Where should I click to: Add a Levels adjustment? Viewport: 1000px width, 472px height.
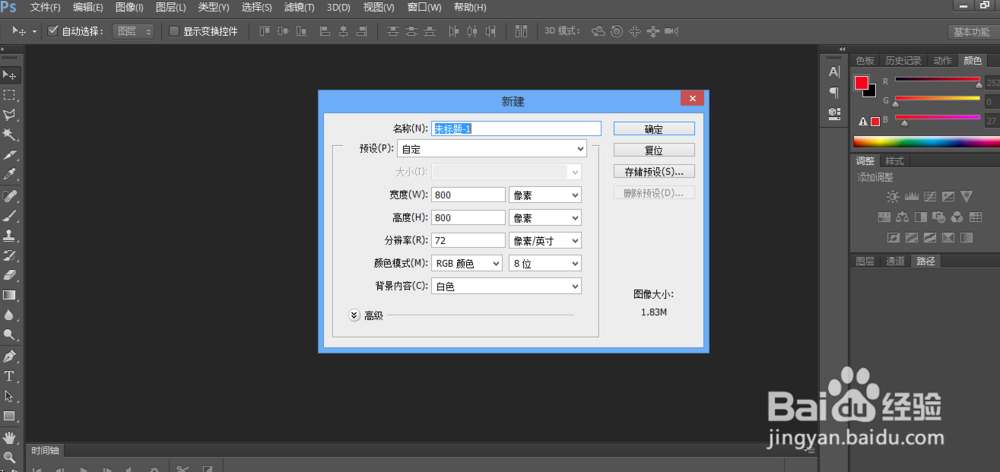pyautogui.click(x=911, y=196)
